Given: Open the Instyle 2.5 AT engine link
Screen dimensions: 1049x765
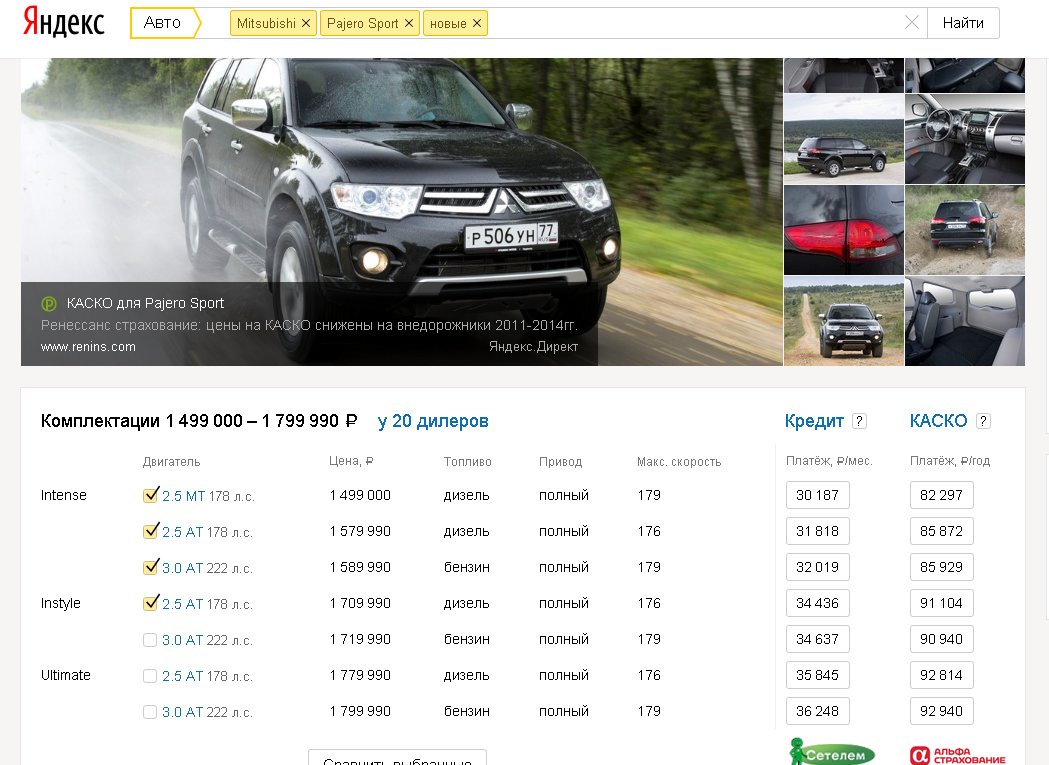Looking at the screenshot, I should (183, 604).
